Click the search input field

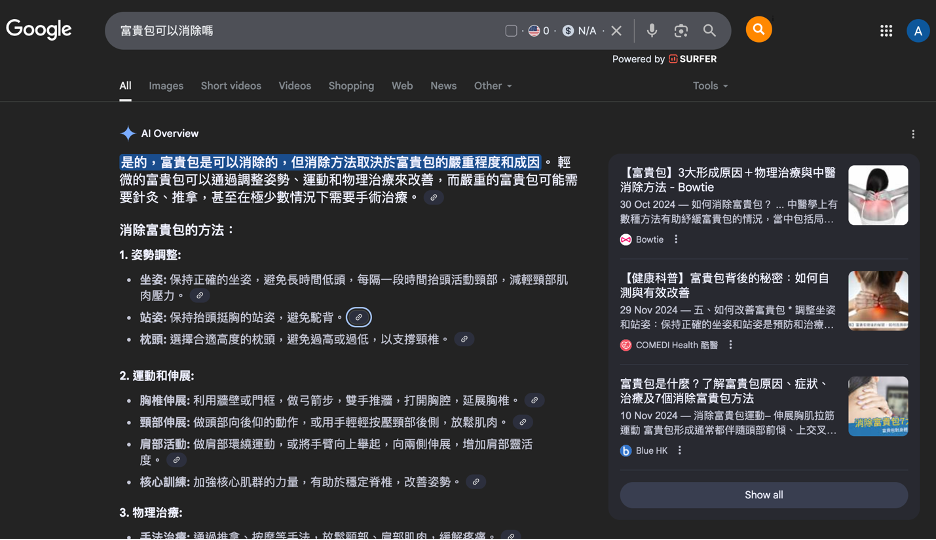coord(300,31)
